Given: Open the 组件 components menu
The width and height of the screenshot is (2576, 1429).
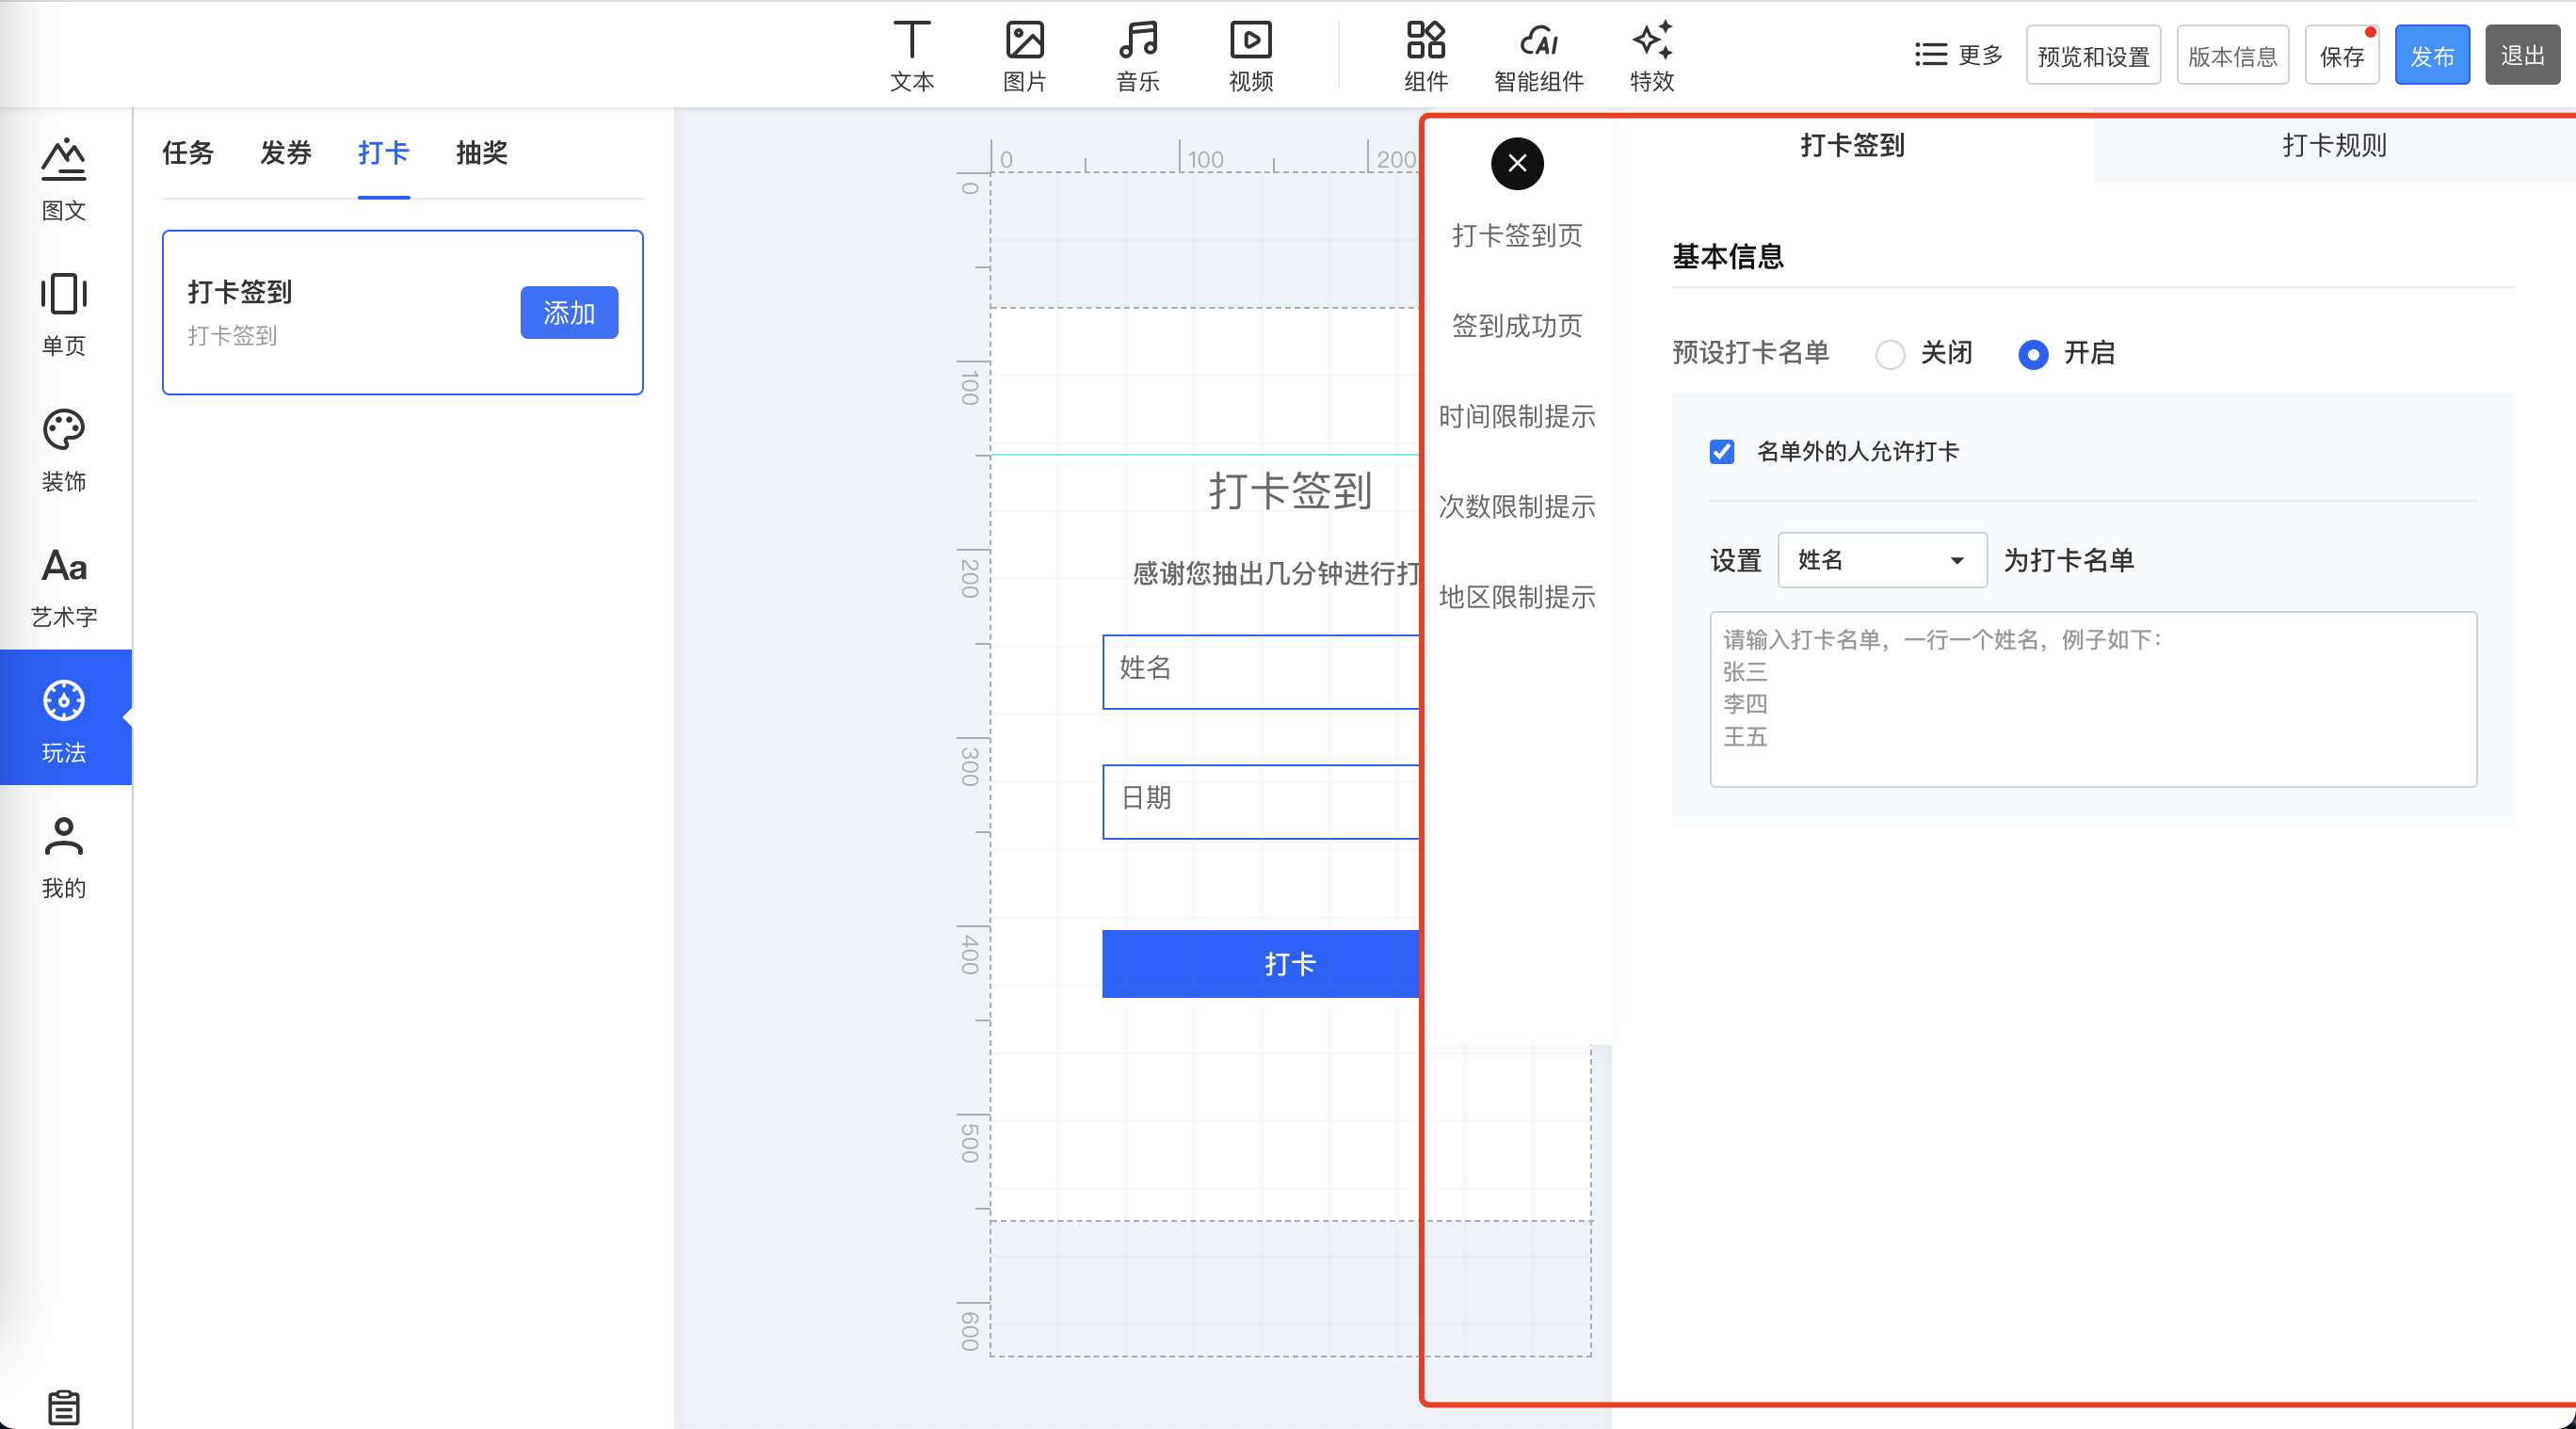Looking at the screenshot, I should (1425, 56).
